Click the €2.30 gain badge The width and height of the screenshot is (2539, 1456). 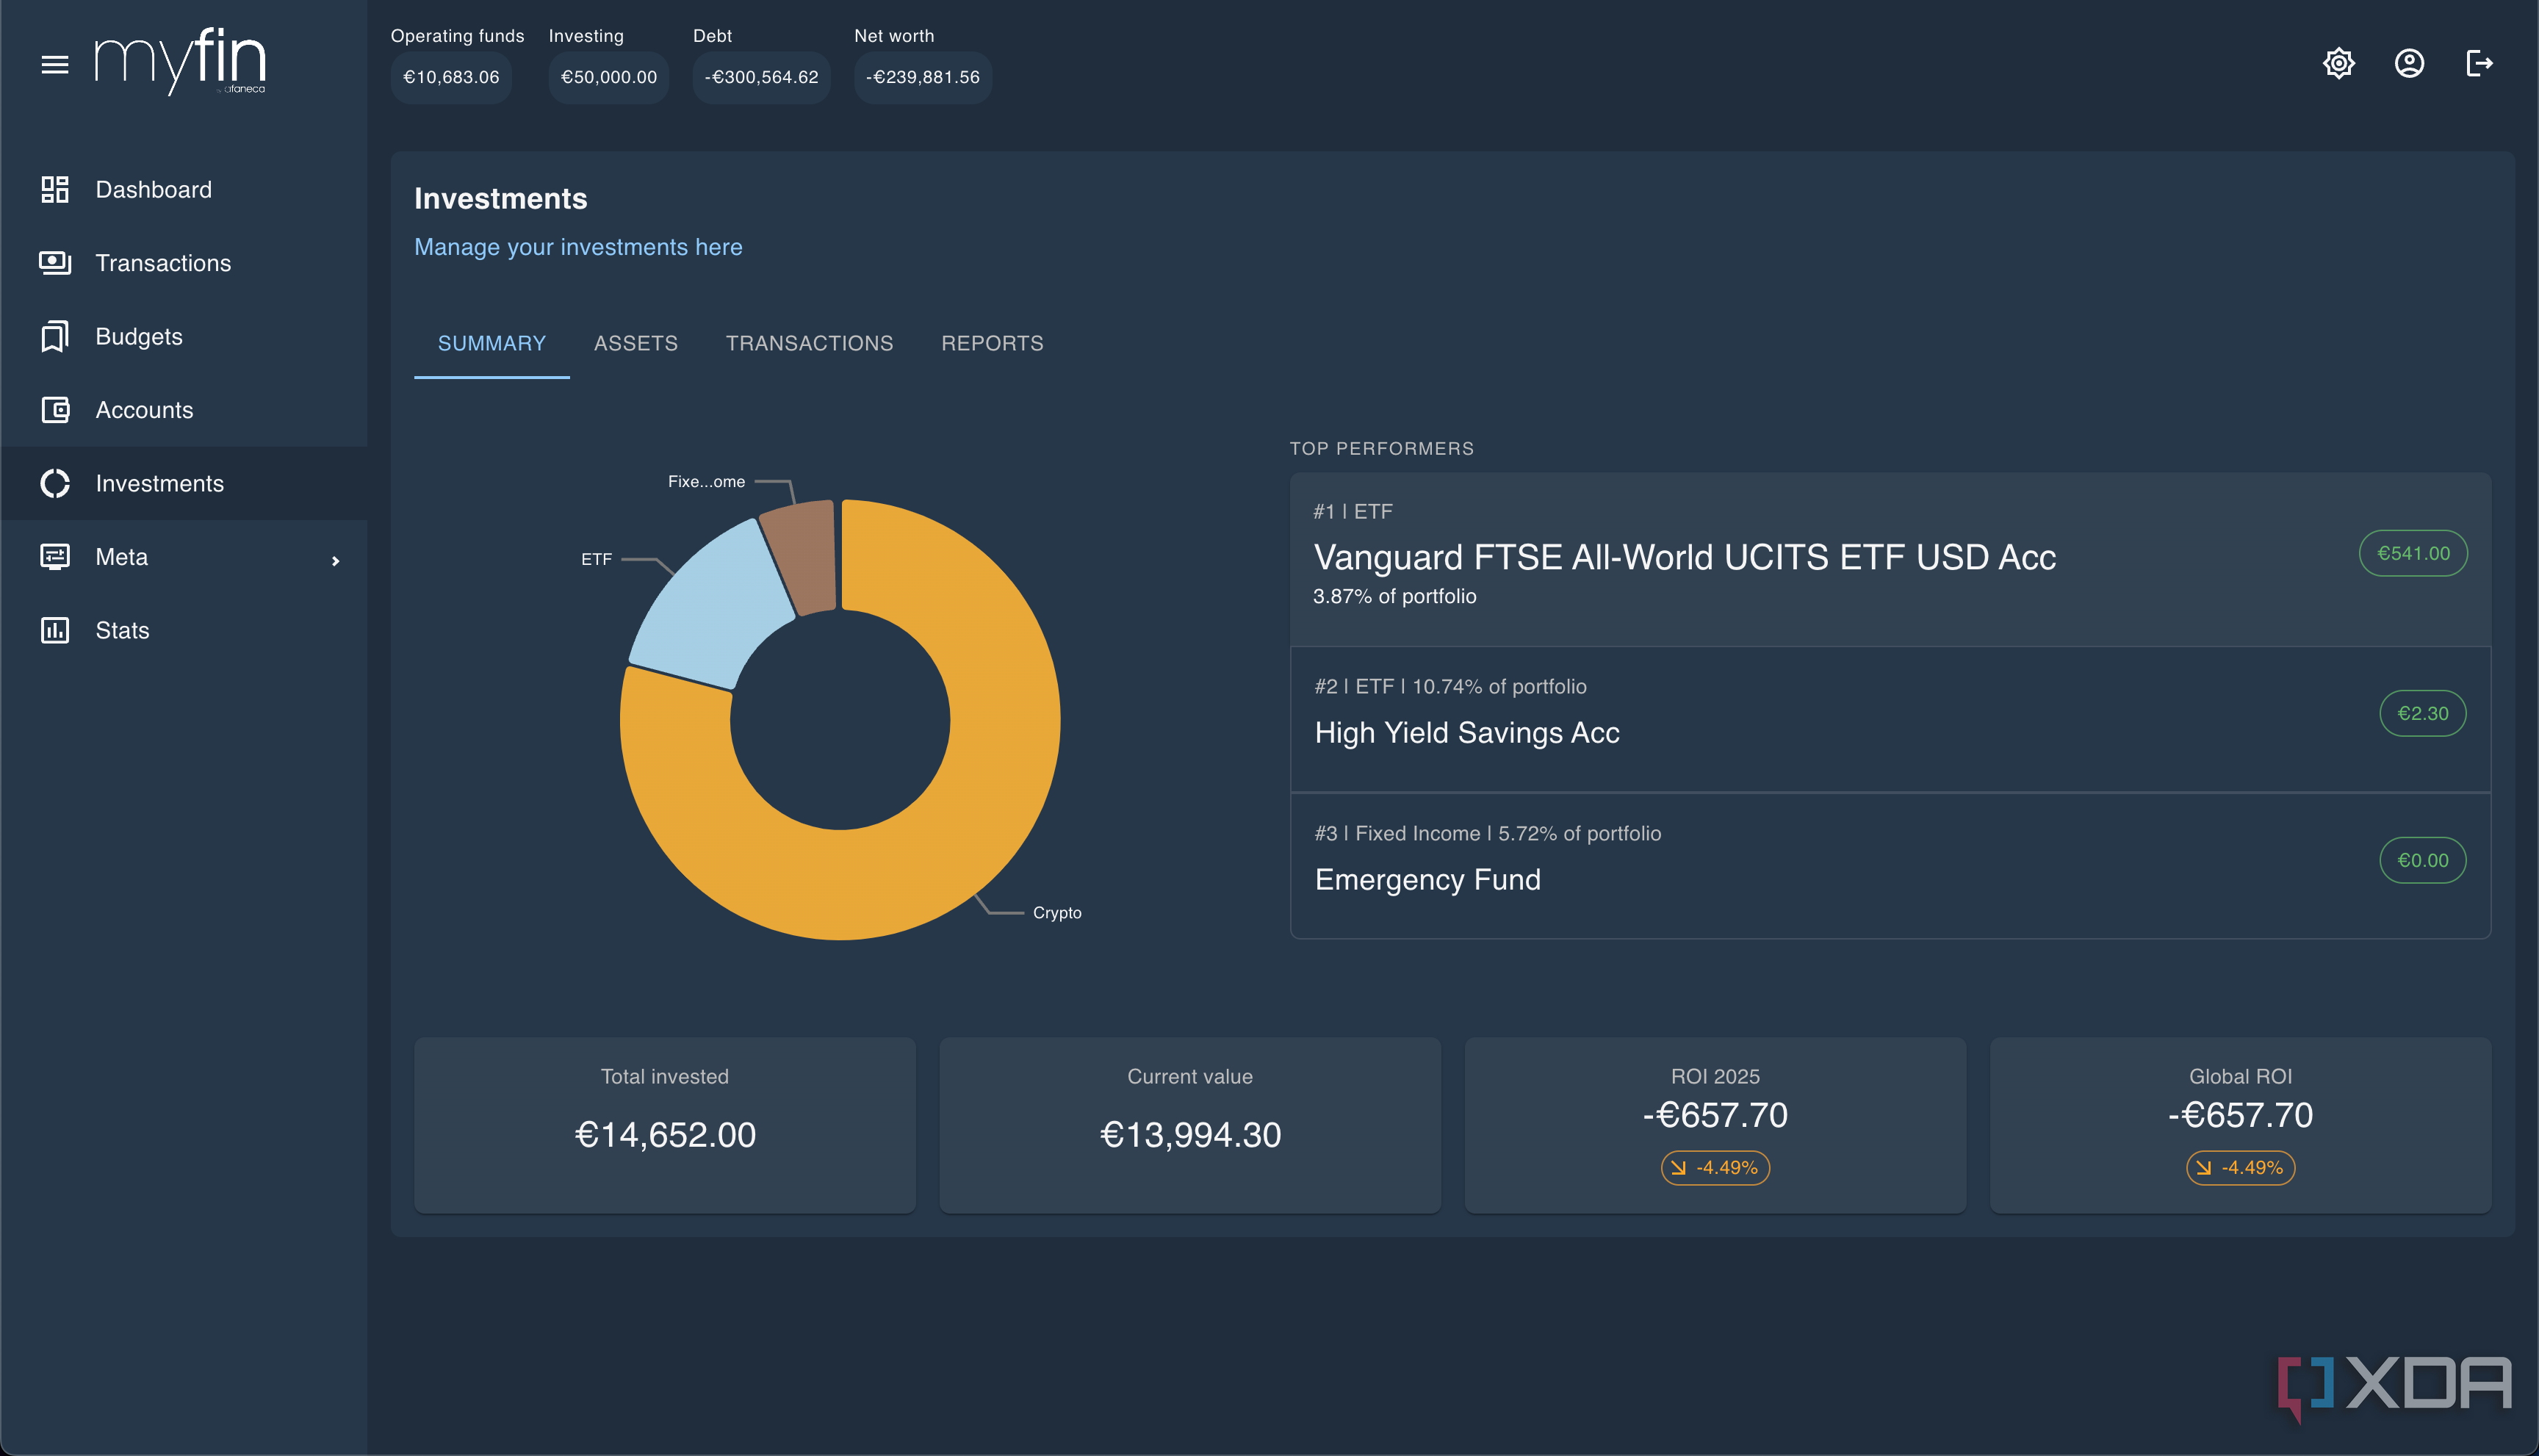tap(2422, 713)
